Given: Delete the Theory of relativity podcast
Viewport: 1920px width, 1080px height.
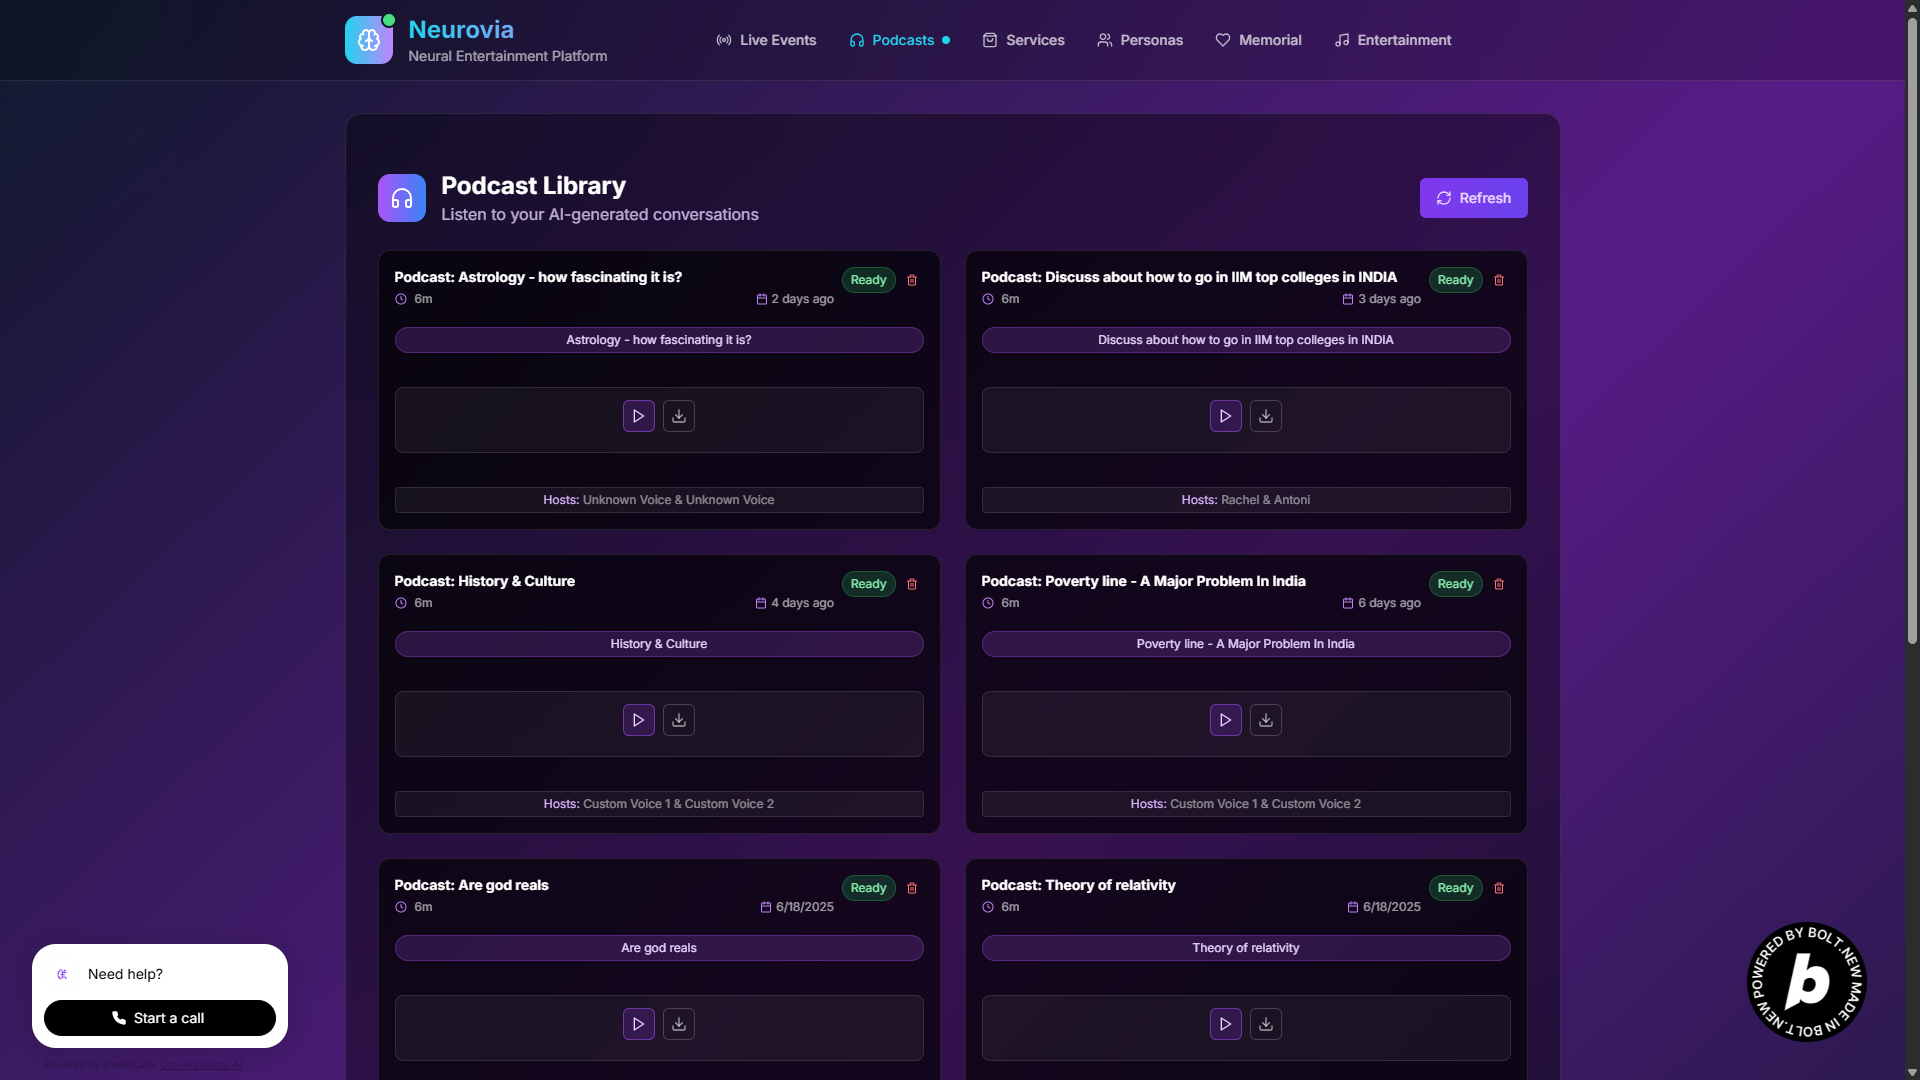Looking at the screenshot, I should [1498, 888].
